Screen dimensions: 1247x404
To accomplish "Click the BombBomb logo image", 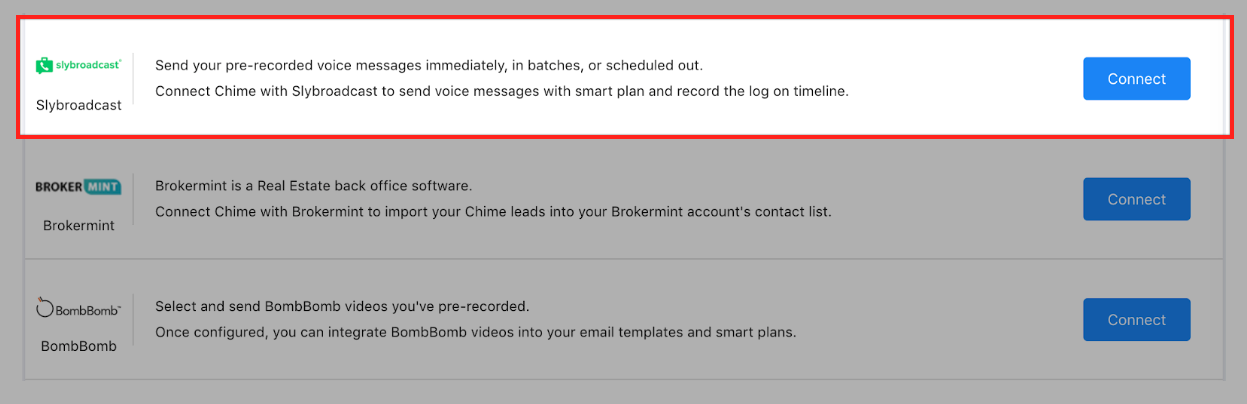I will click(78, 309).
